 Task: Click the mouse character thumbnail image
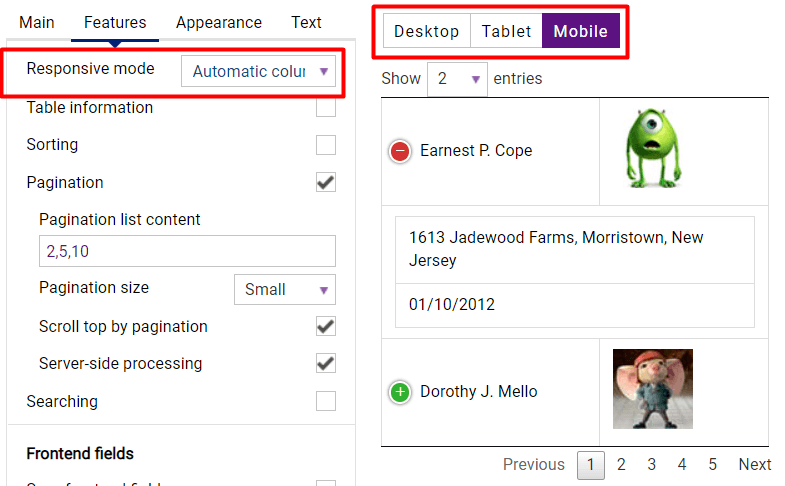[653, 389]
